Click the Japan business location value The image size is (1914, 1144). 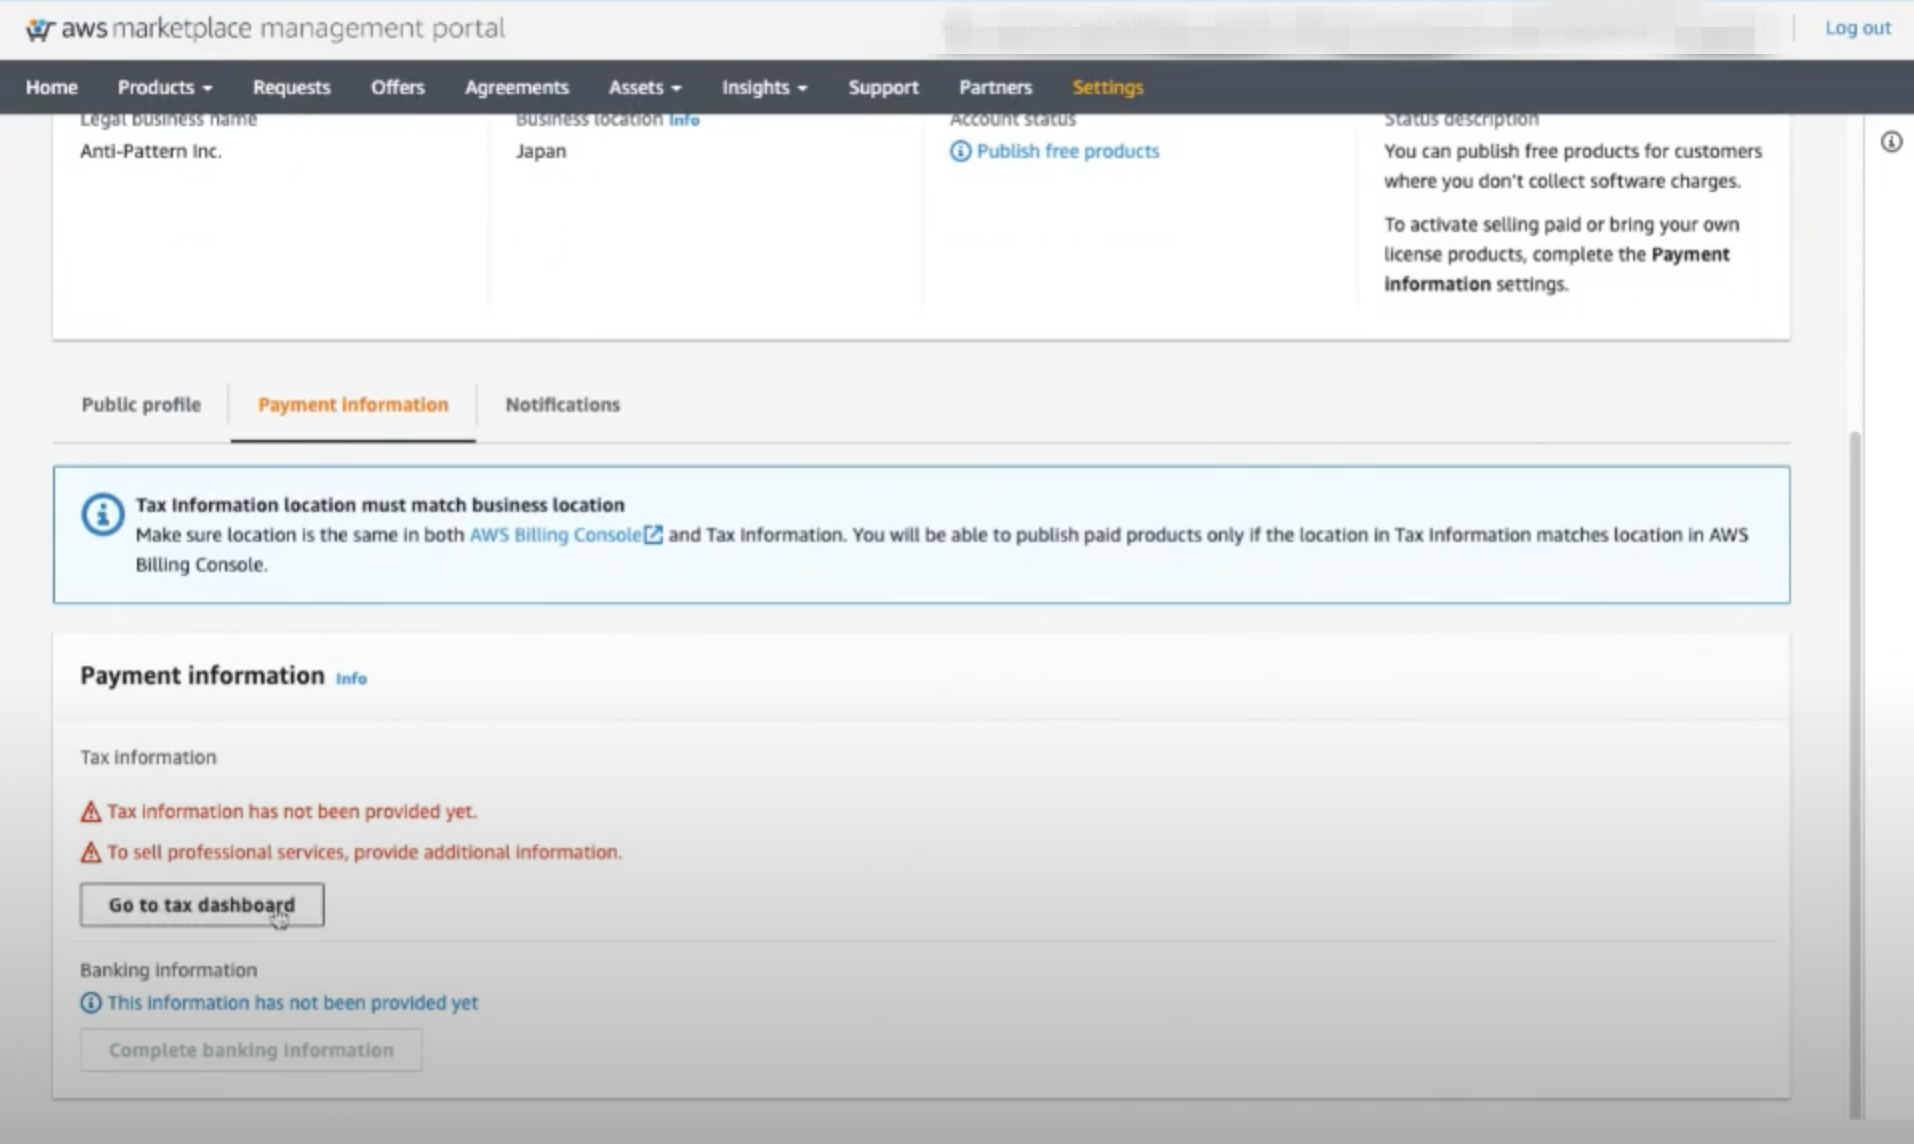tap(541, 151)
